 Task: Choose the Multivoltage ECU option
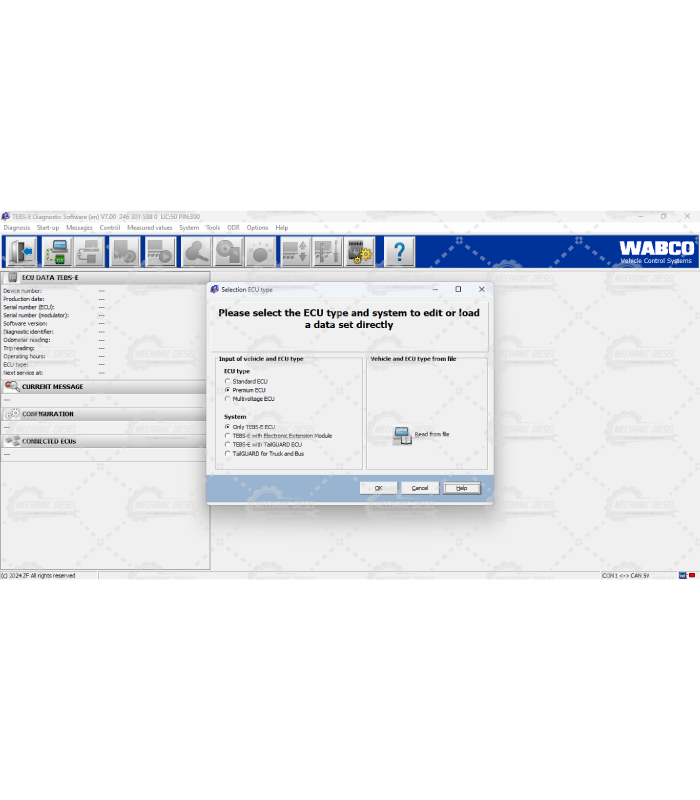pyautogui.click(x=228, y=399)
